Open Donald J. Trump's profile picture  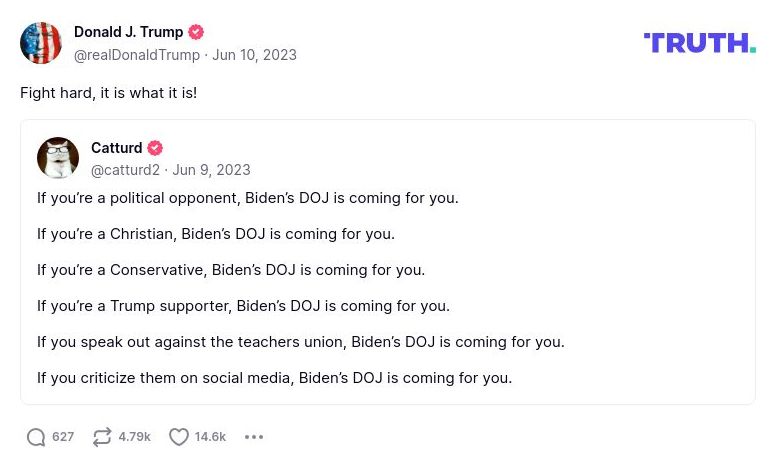[x=41, y=43]
